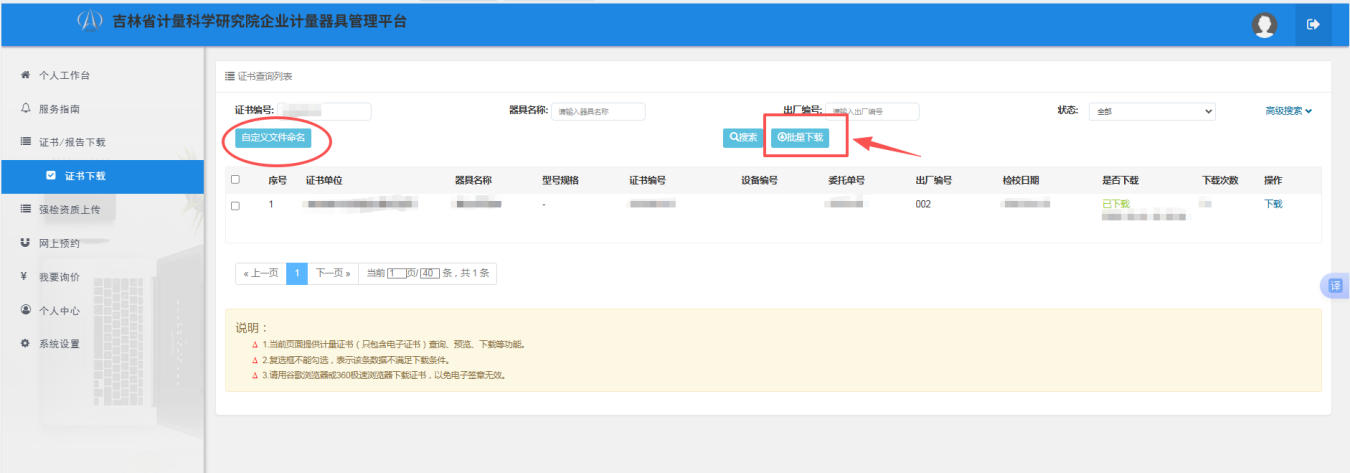The image size is (1350, 473).
Task: Open the 状态 dropdown showing 全部
Action: tap(1152, 111)
